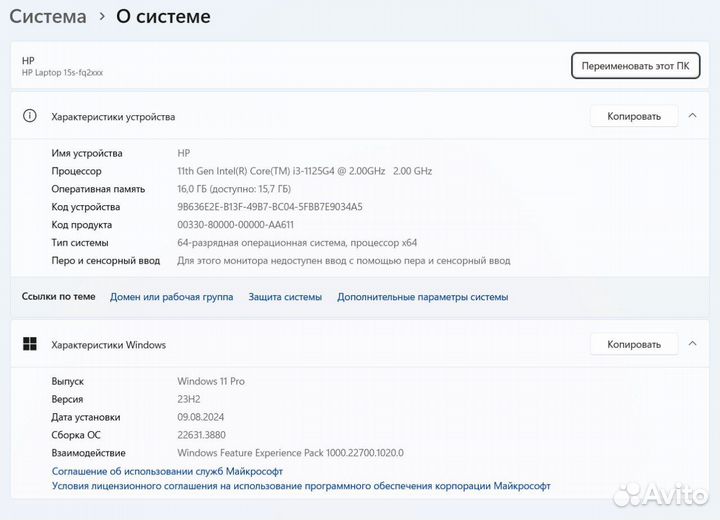Screen dimensions: 720x520
Task: Click the 64-разрядная операционная система value
Action: [297, 243]
